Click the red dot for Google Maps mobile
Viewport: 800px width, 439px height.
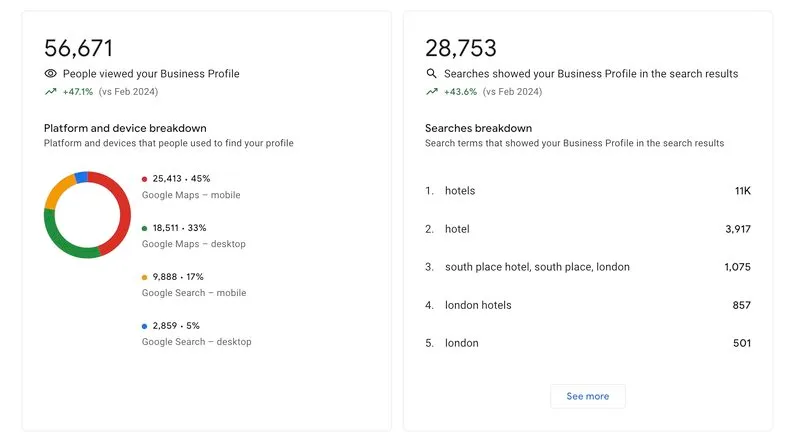coord(145,179)
